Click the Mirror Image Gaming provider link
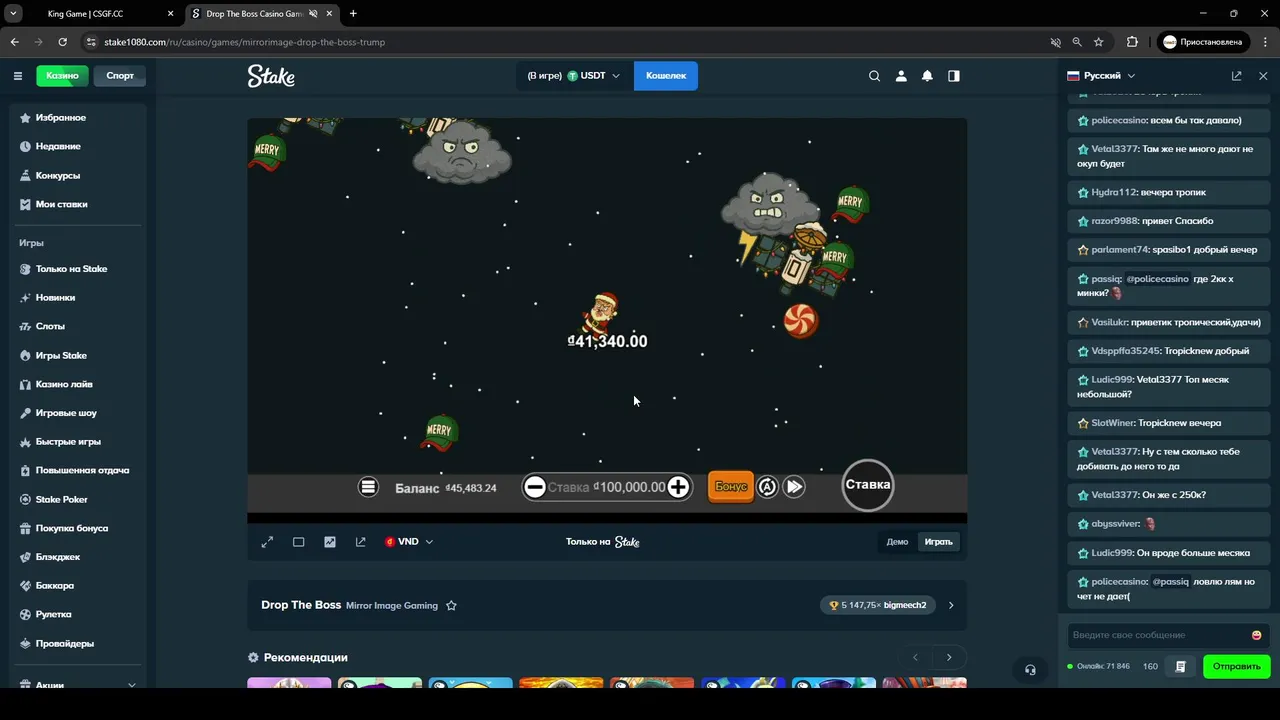 pos(392,606)
